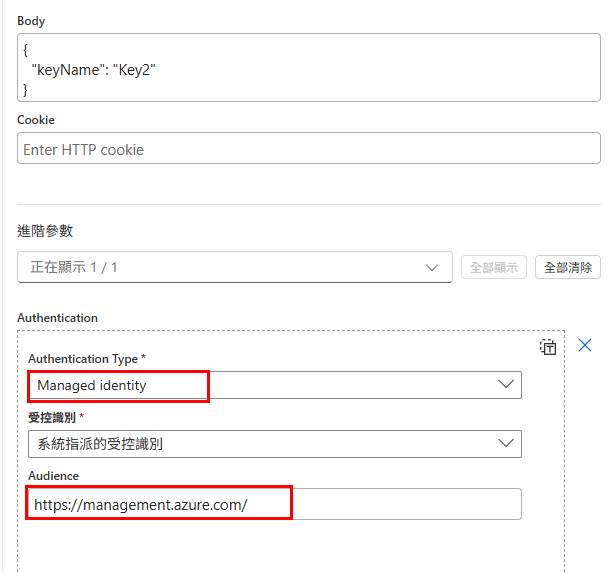The width and height of the screenshot is (615, 573).
Task: Click the 受控識別 field label
Action: 52,418
